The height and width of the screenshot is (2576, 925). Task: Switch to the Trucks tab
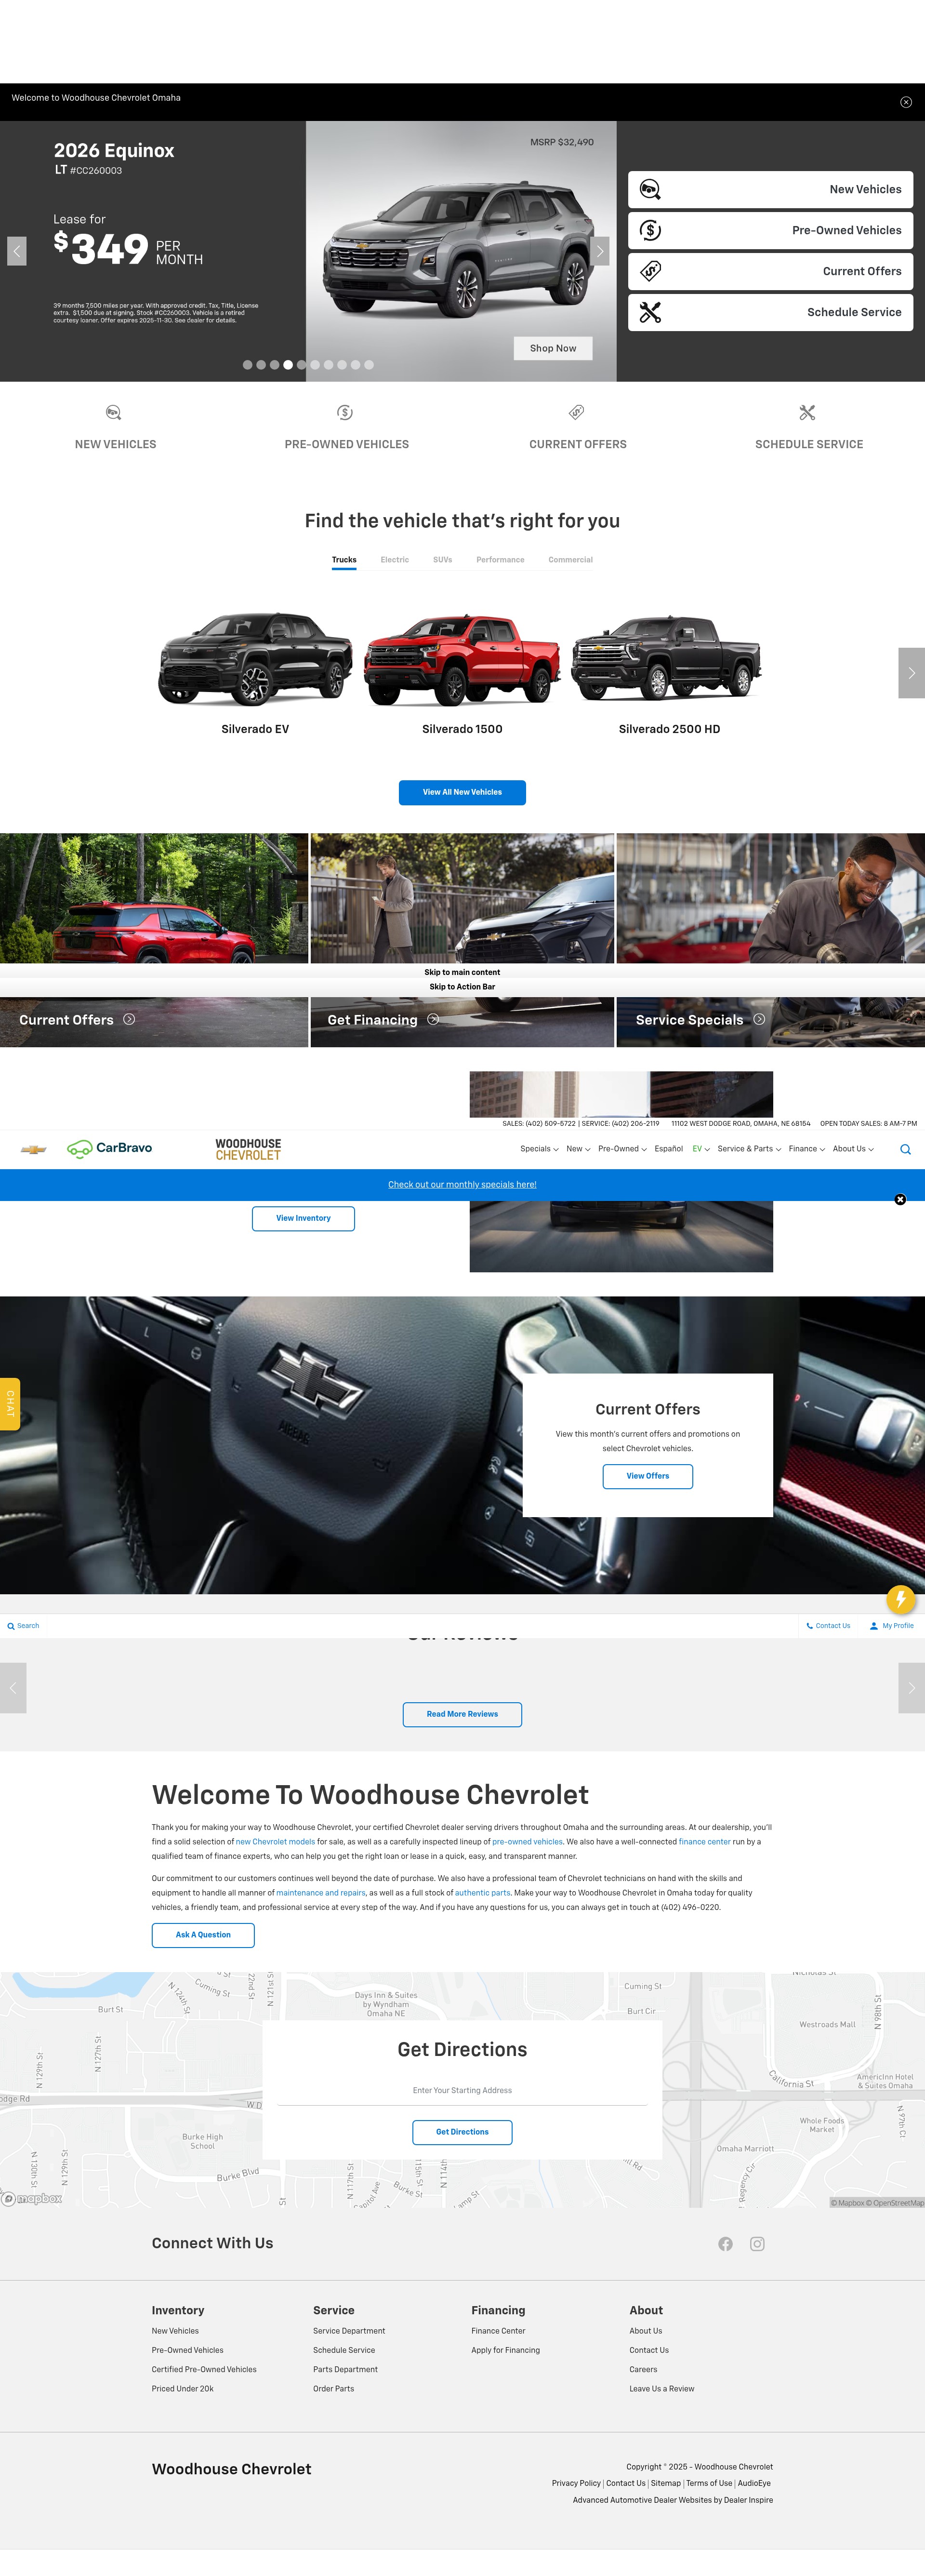coord(344,560)
